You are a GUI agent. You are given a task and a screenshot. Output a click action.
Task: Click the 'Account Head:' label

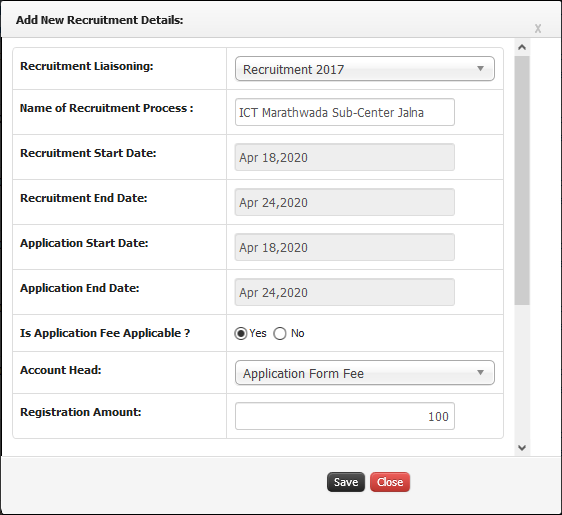(x=61, y=370)
